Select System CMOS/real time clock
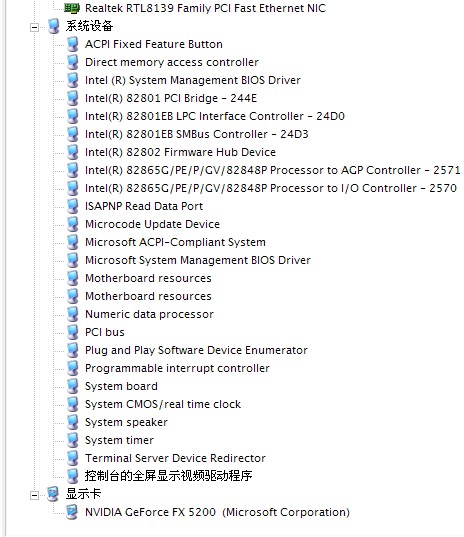The image size is (464, 537). [x=163, y=404]
